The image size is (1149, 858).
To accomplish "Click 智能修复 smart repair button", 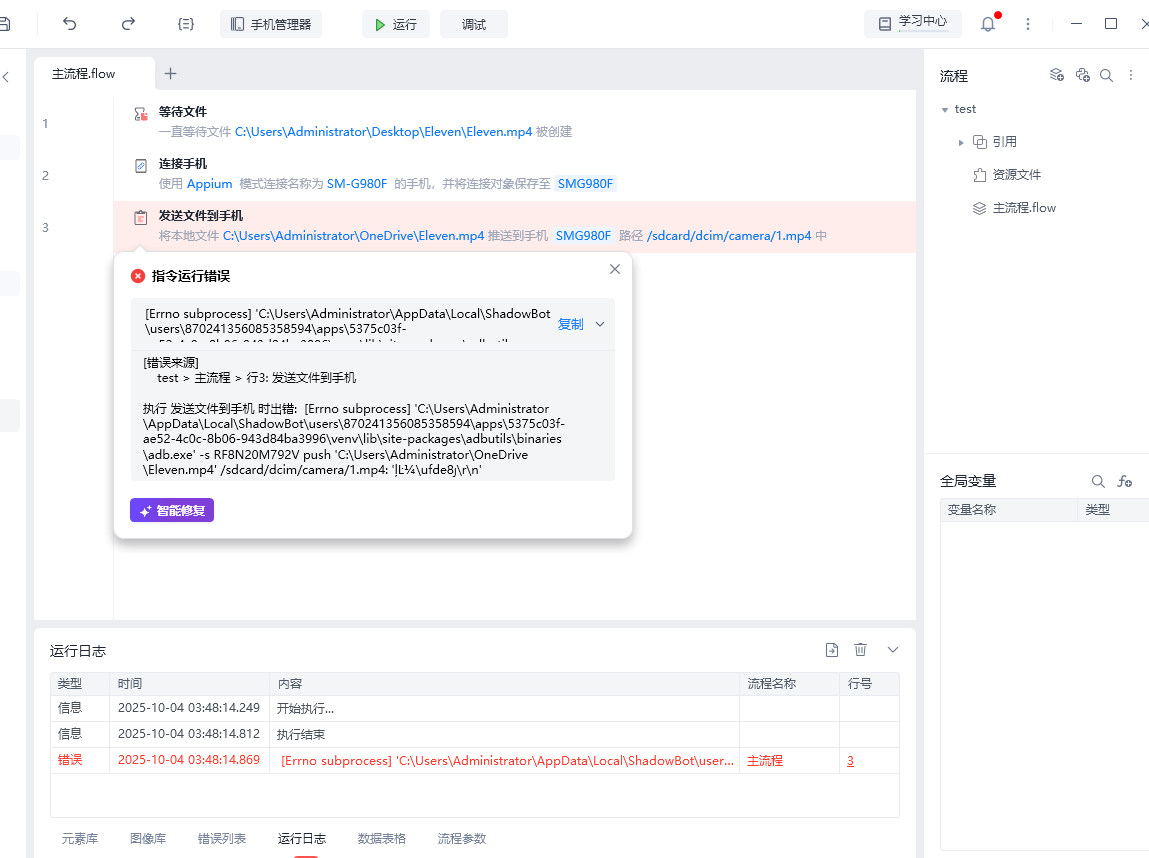I will point(172,511).
